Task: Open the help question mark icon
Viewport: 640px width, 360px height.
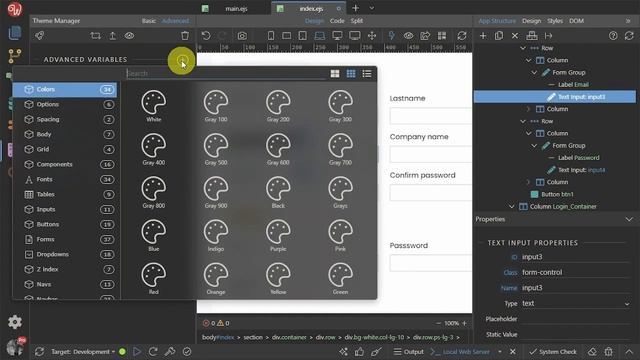Action: [x=613, y=36]
